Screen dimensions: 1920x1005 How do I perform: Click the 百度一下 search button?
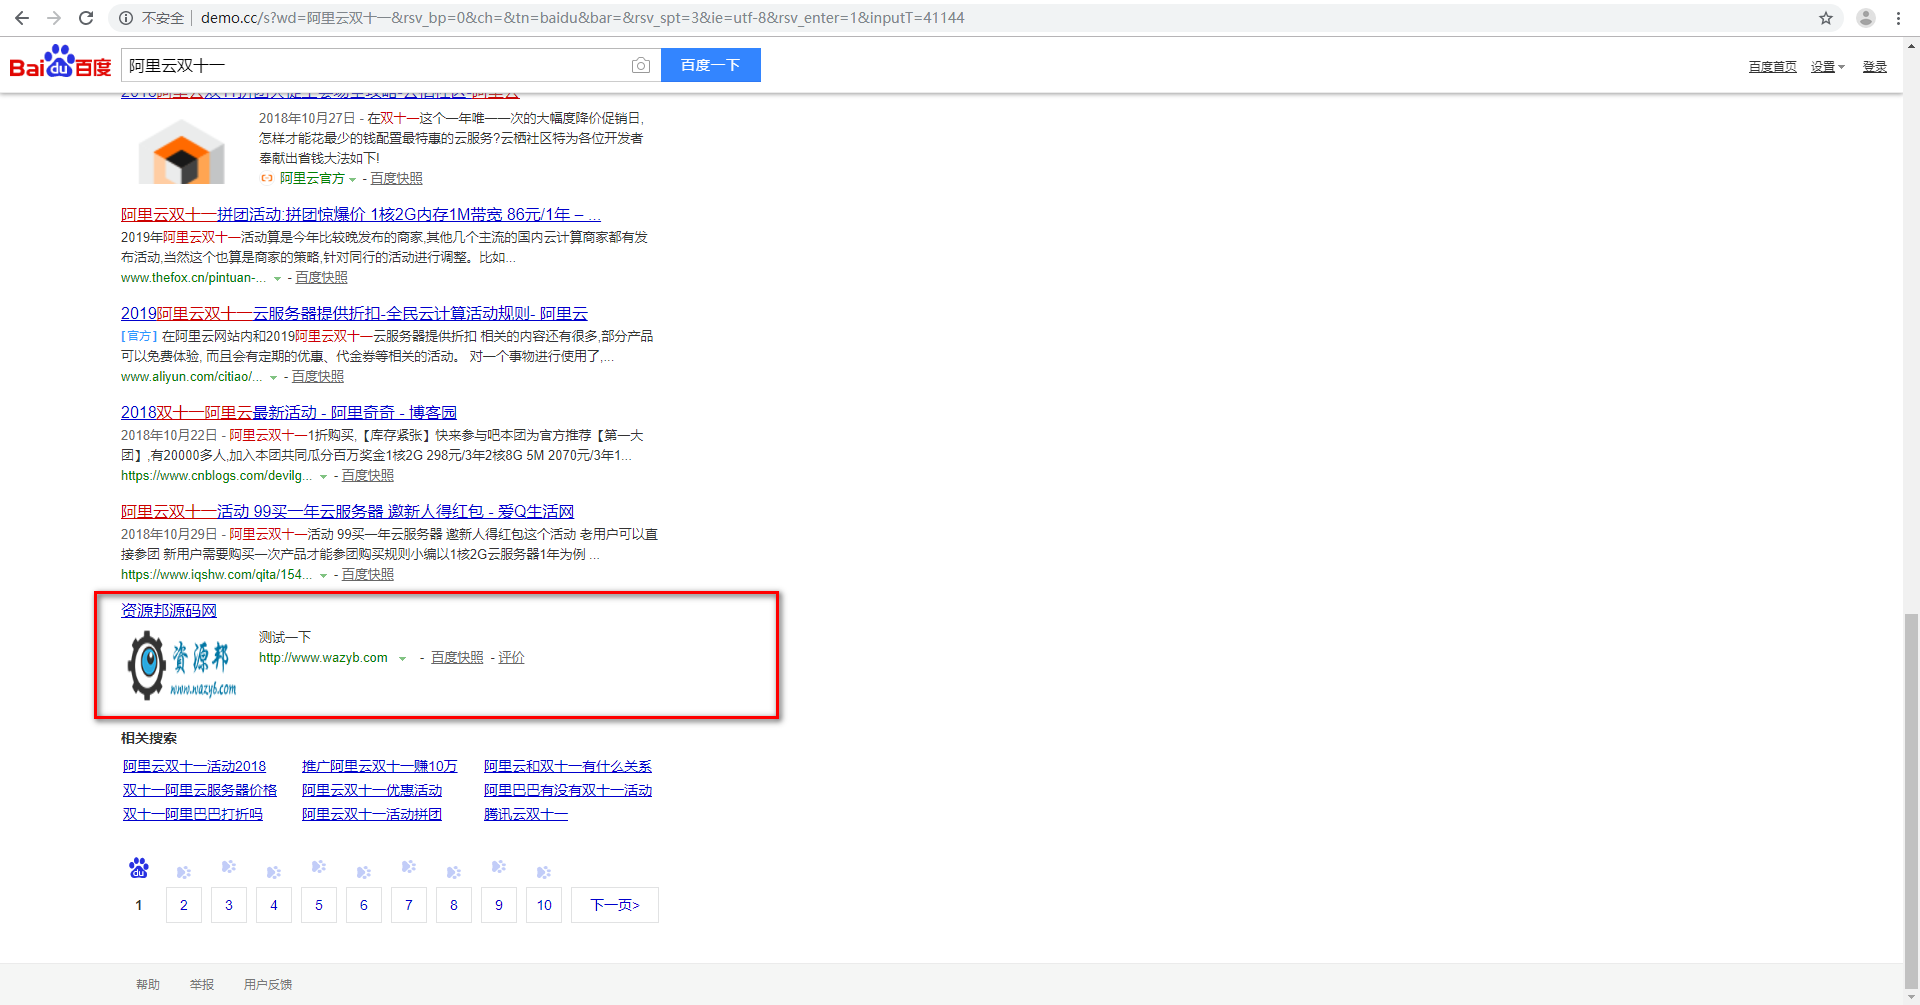pyautogui.click(x=711, y=65)
